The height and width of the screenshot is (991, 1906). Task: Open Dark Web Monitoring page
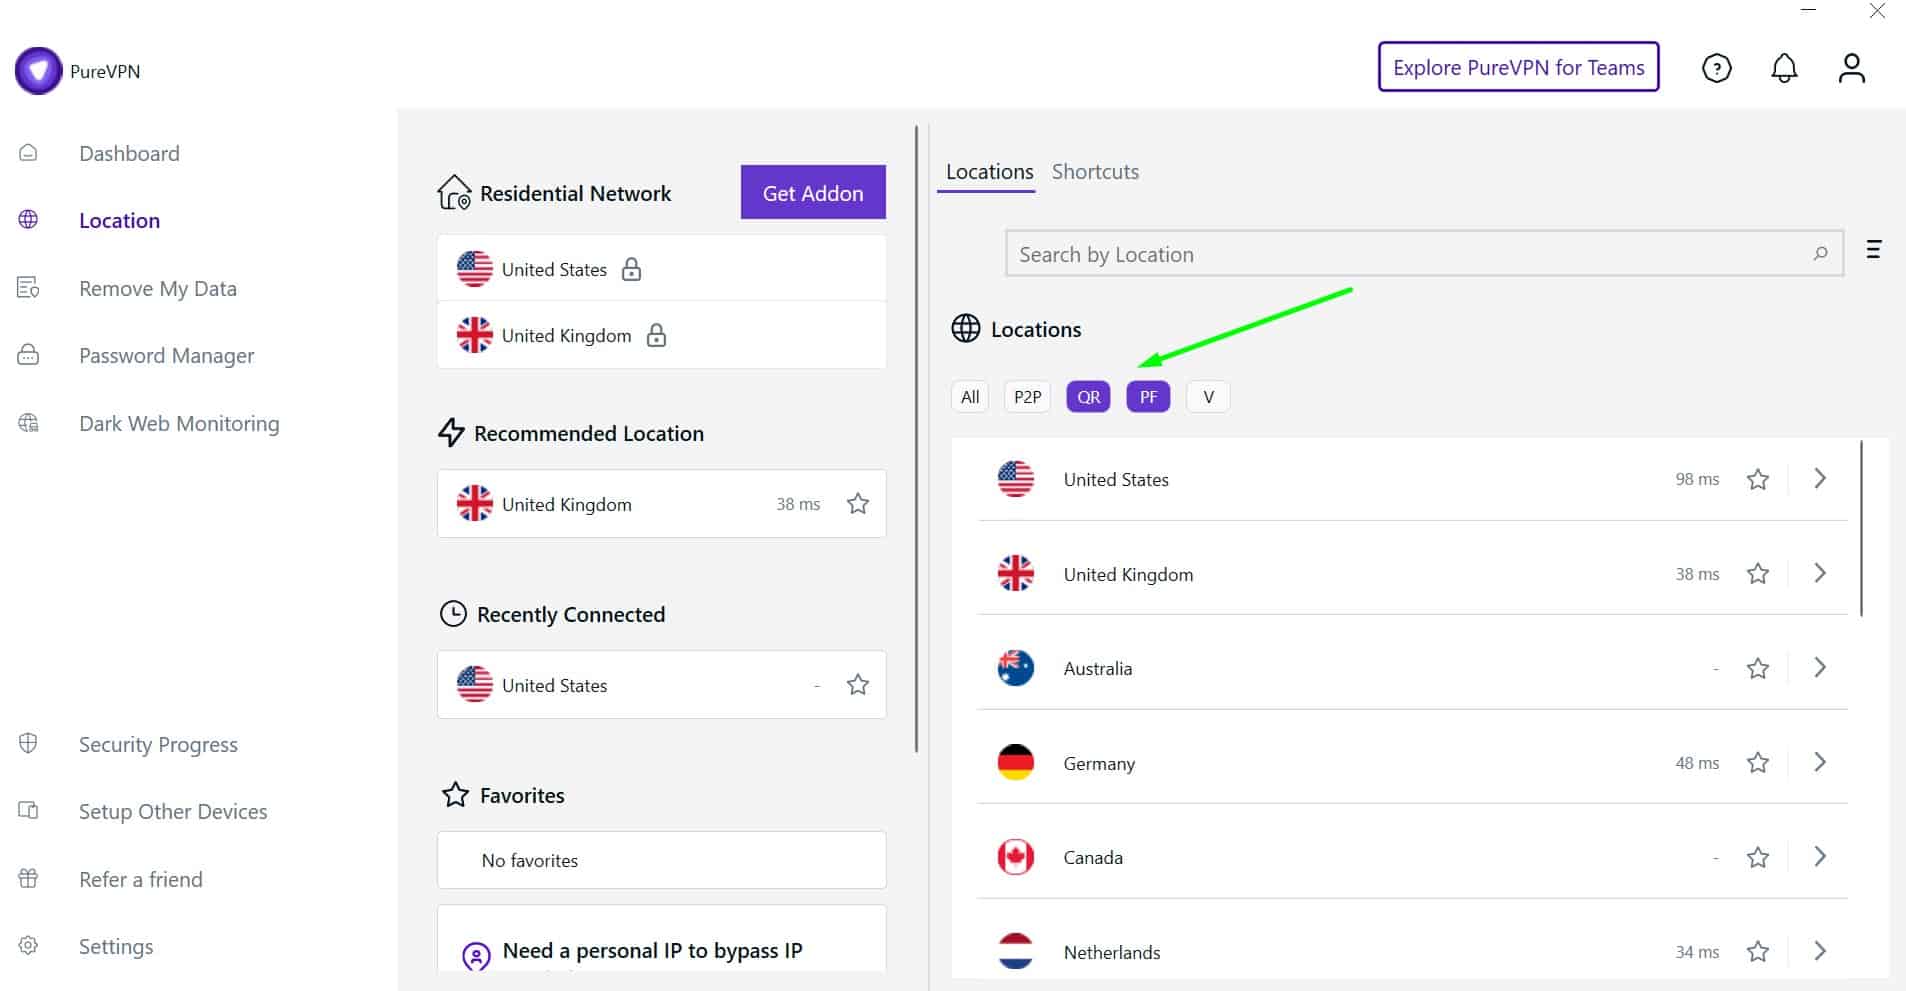tap(179, 423)
